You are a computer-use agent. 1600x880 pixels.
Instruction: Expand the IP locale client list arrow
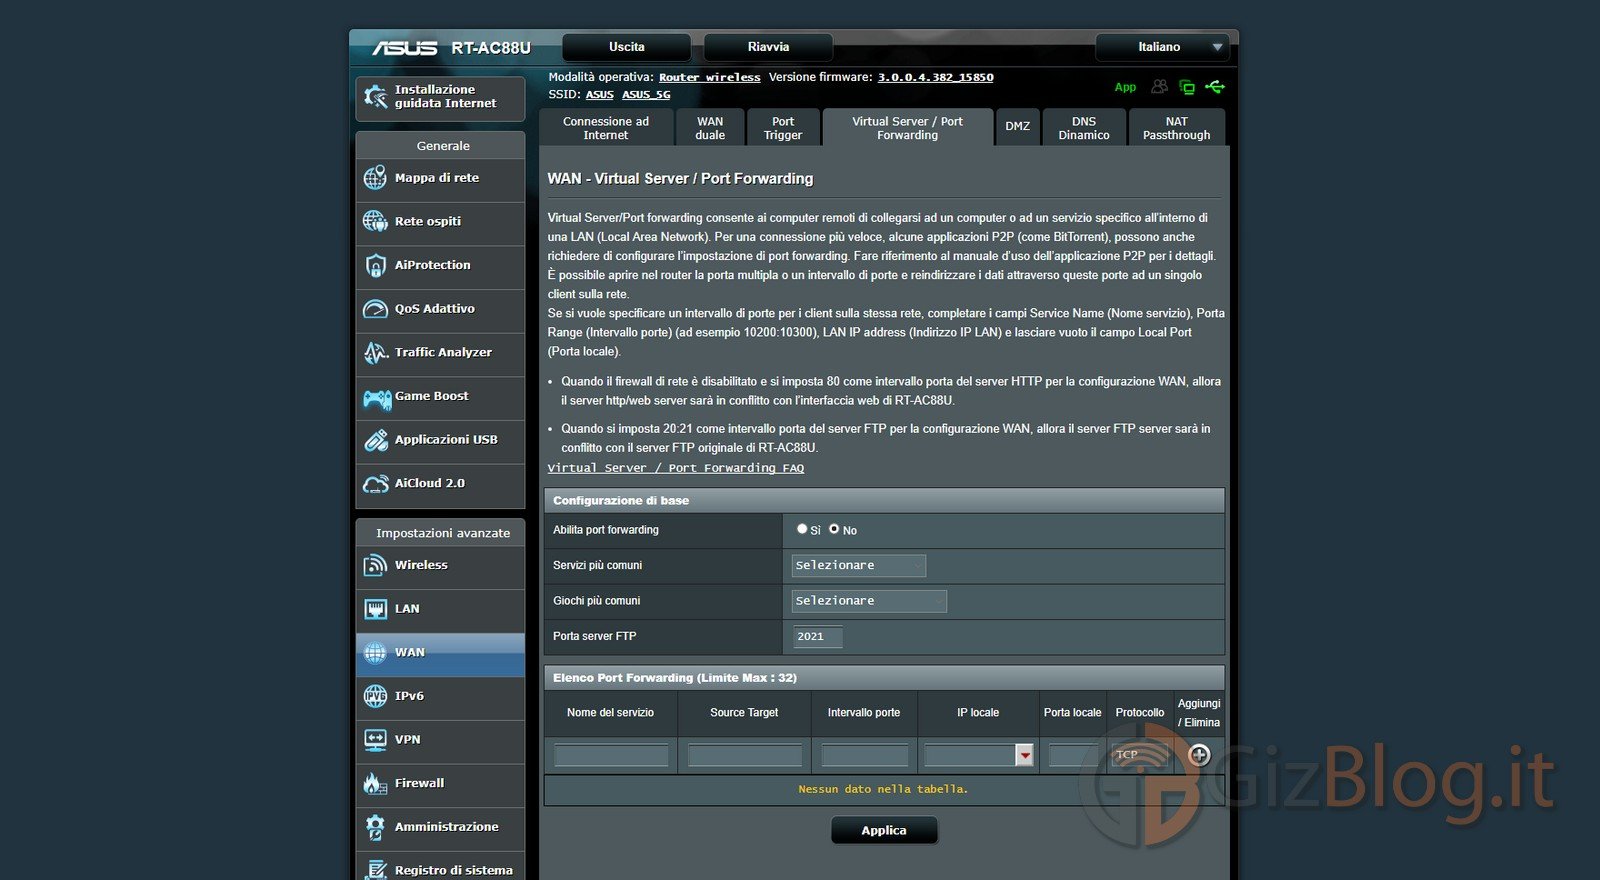(x=1024, y=755)
